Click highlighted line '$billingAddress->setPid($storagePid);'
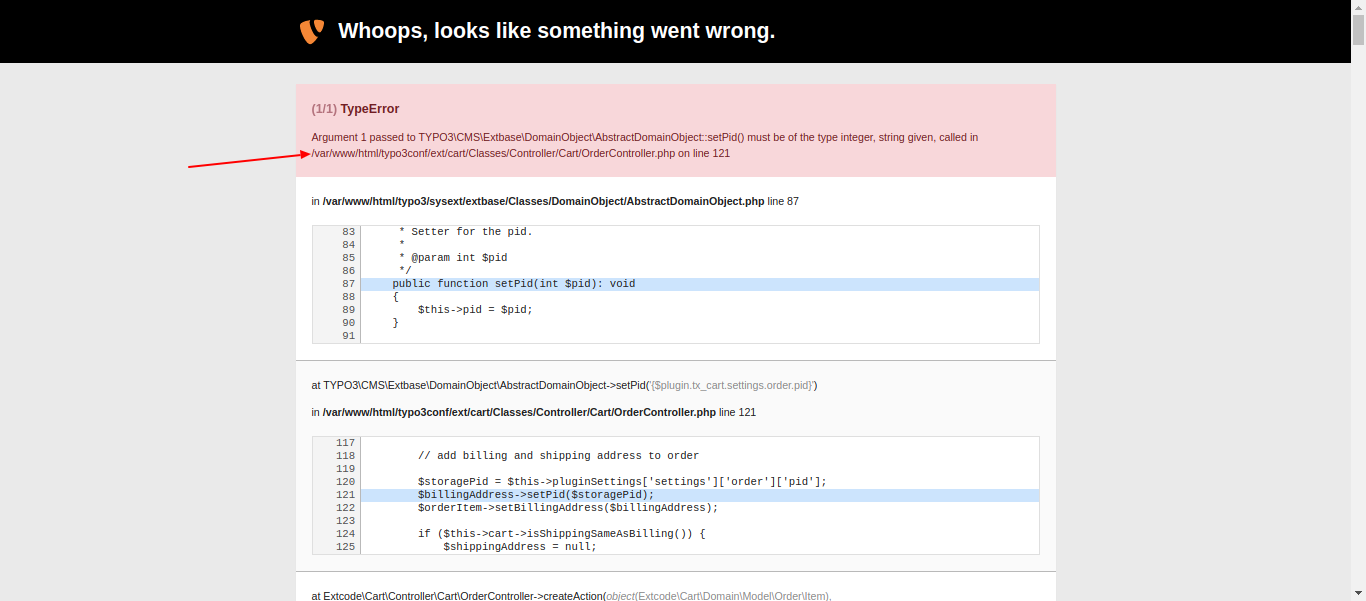 (536, 495)
